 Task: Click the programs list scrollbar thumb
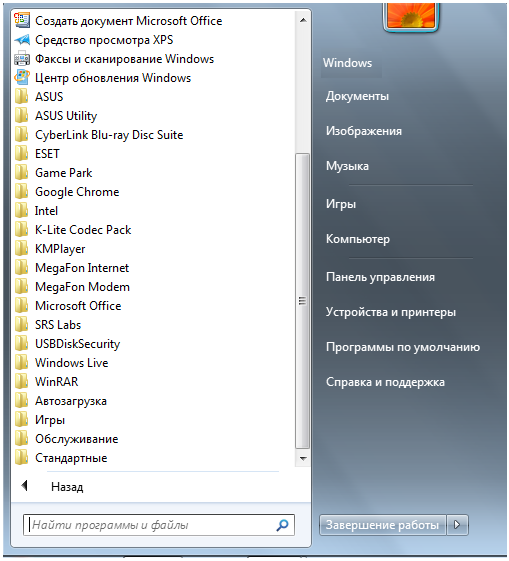click(x=303, y=301)
